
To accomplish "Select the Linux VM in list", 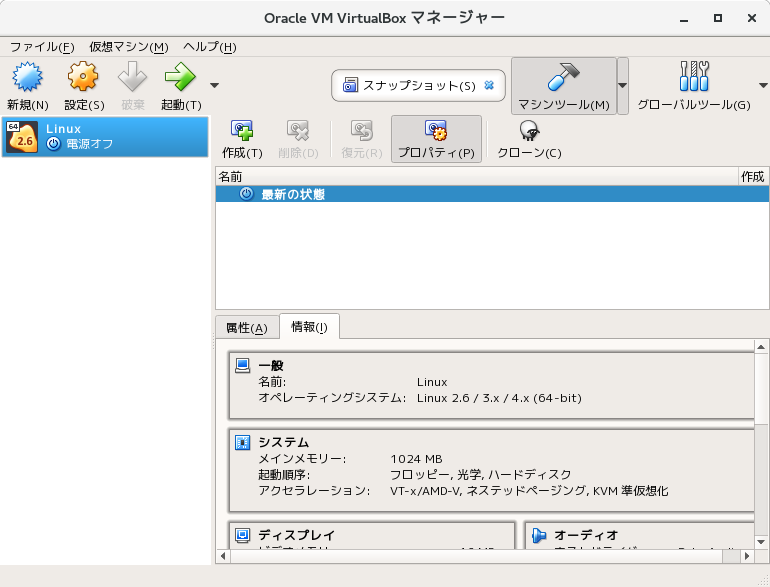I will tap(105, 137).
